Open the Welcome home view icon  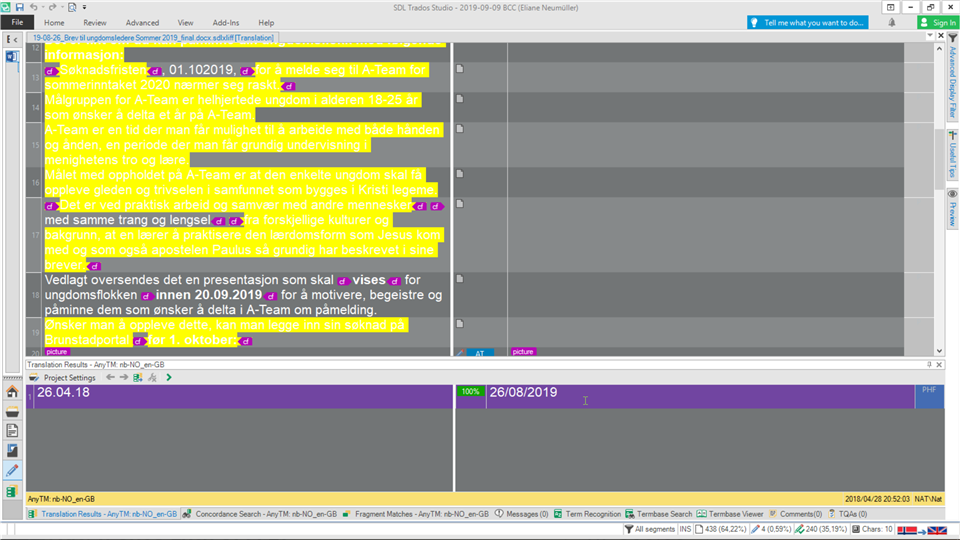tap(12, 392)
